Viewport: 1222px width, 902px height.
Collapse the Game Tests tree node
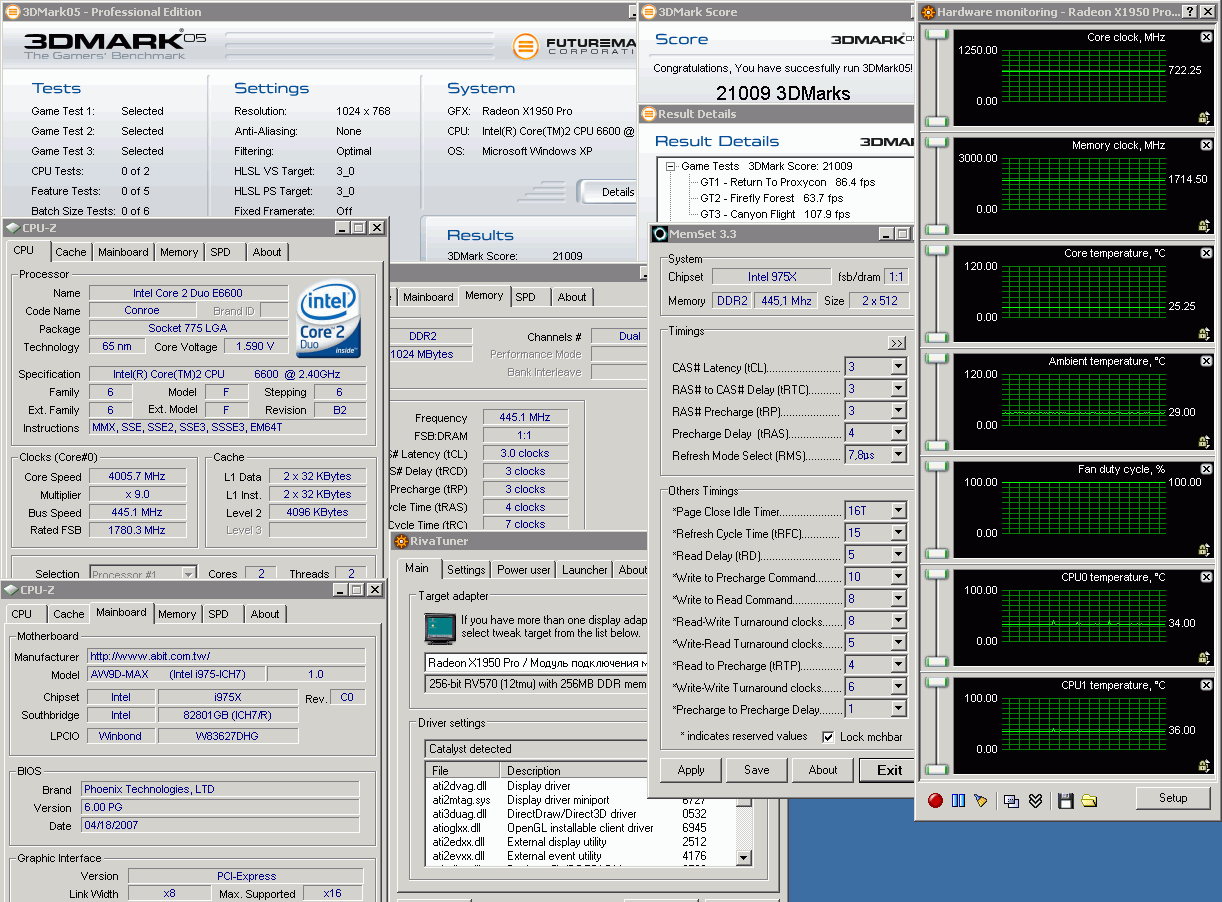(672, 166)
